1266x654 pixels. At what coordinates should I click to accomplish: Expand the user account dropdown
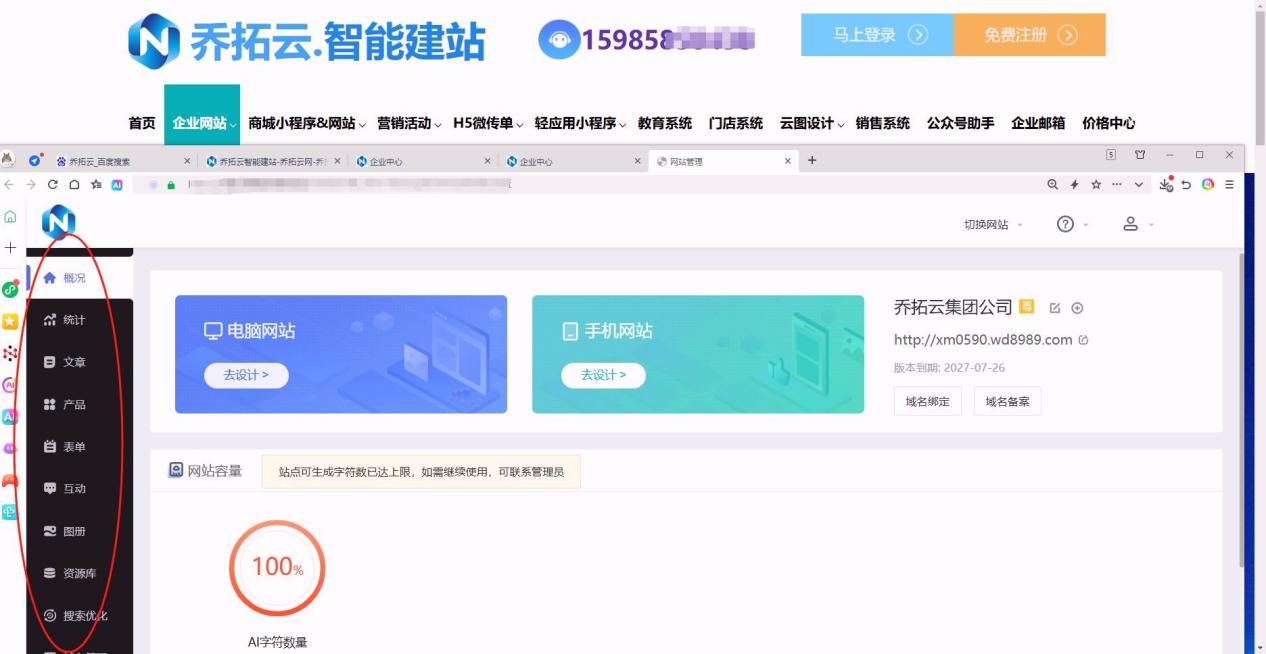(1138, 225)
